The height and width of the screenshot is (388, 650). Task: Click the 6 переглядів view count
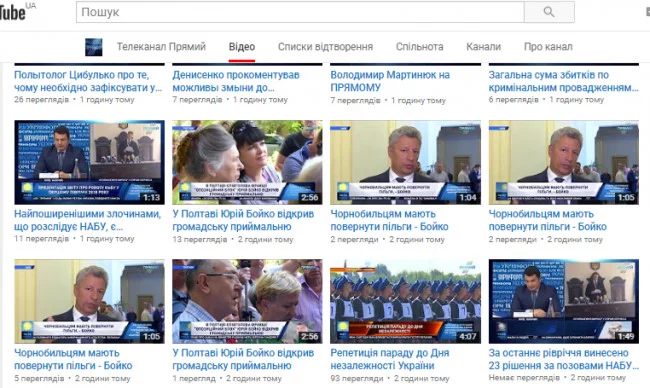pyautogui.click(x=514, y=100)
